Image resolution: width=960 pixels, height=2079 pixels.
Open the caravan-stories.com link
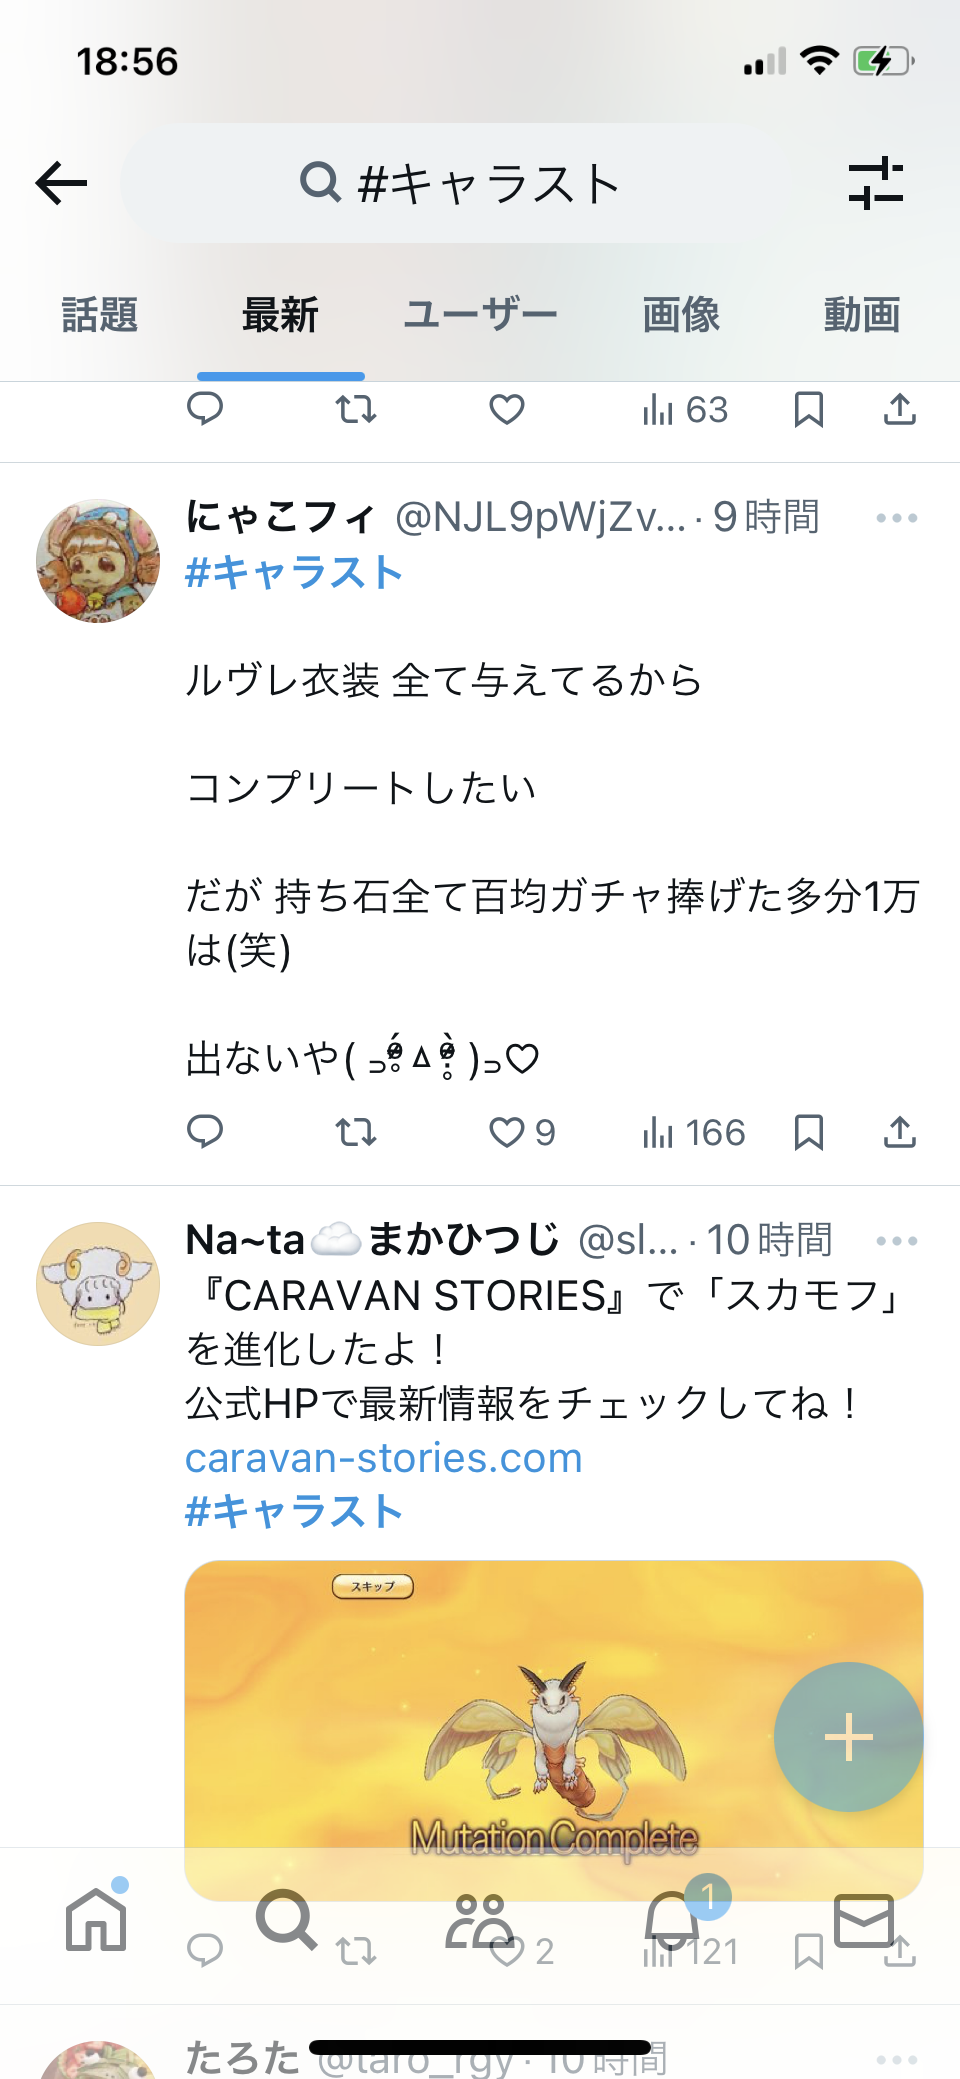coord(384,1458)
